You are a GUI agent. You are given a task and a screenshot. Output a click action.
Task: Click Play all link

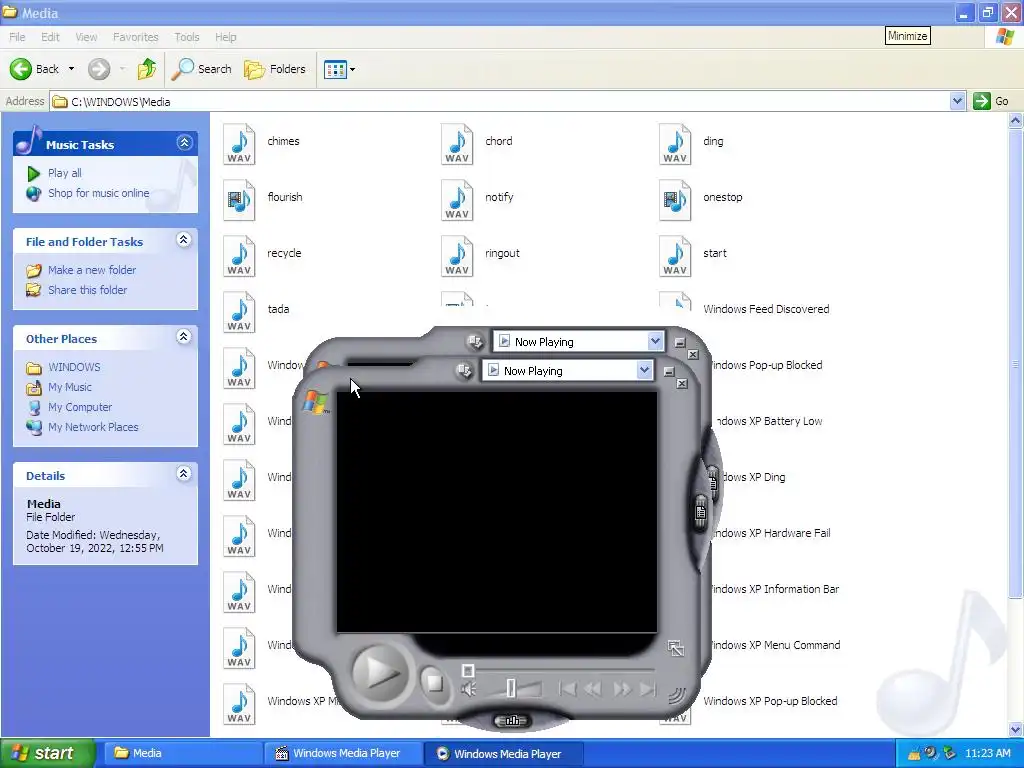coord(65,173)
